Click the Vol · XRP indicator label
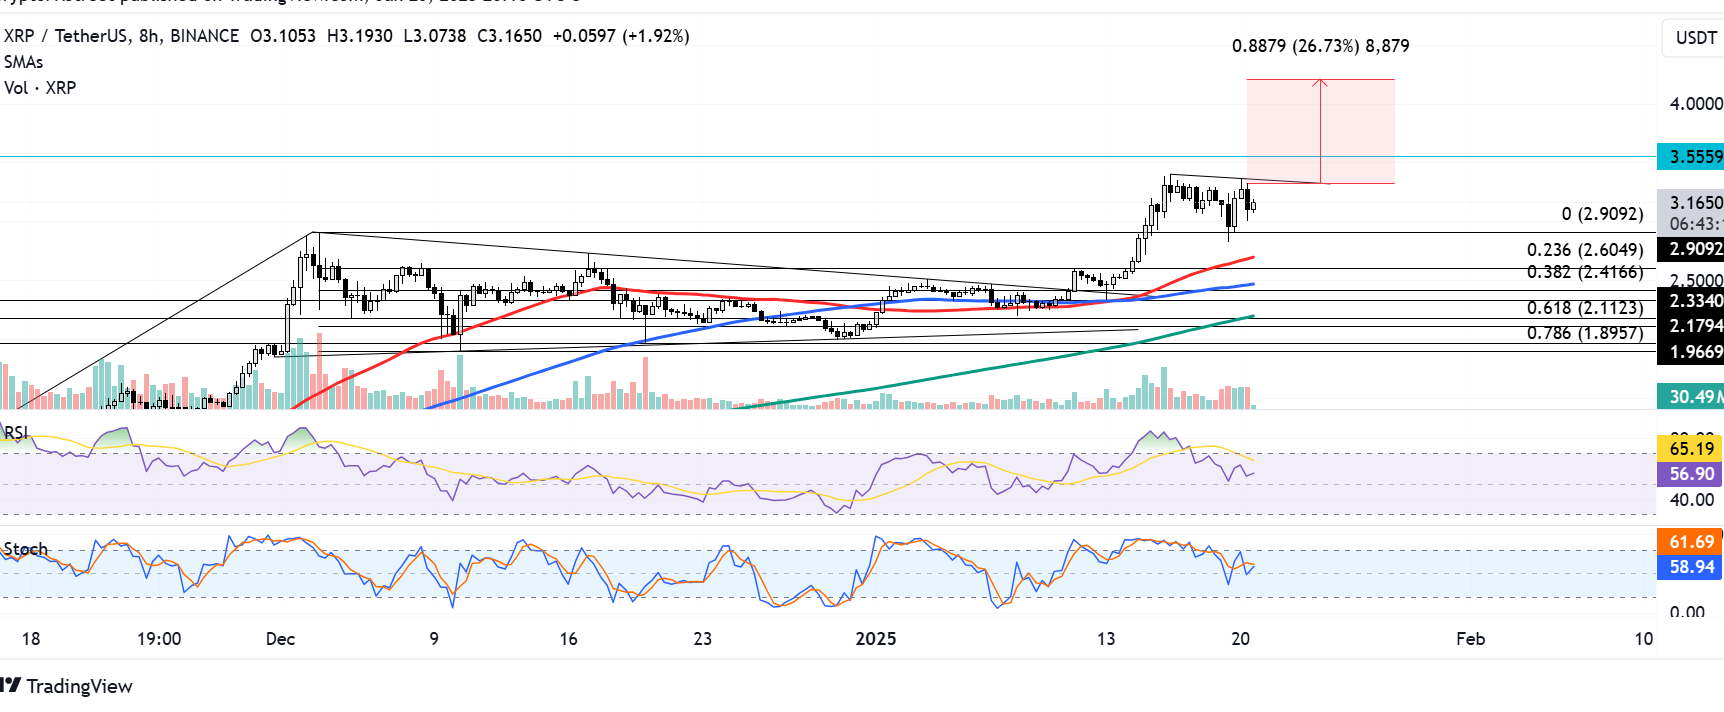 point(40,88)
